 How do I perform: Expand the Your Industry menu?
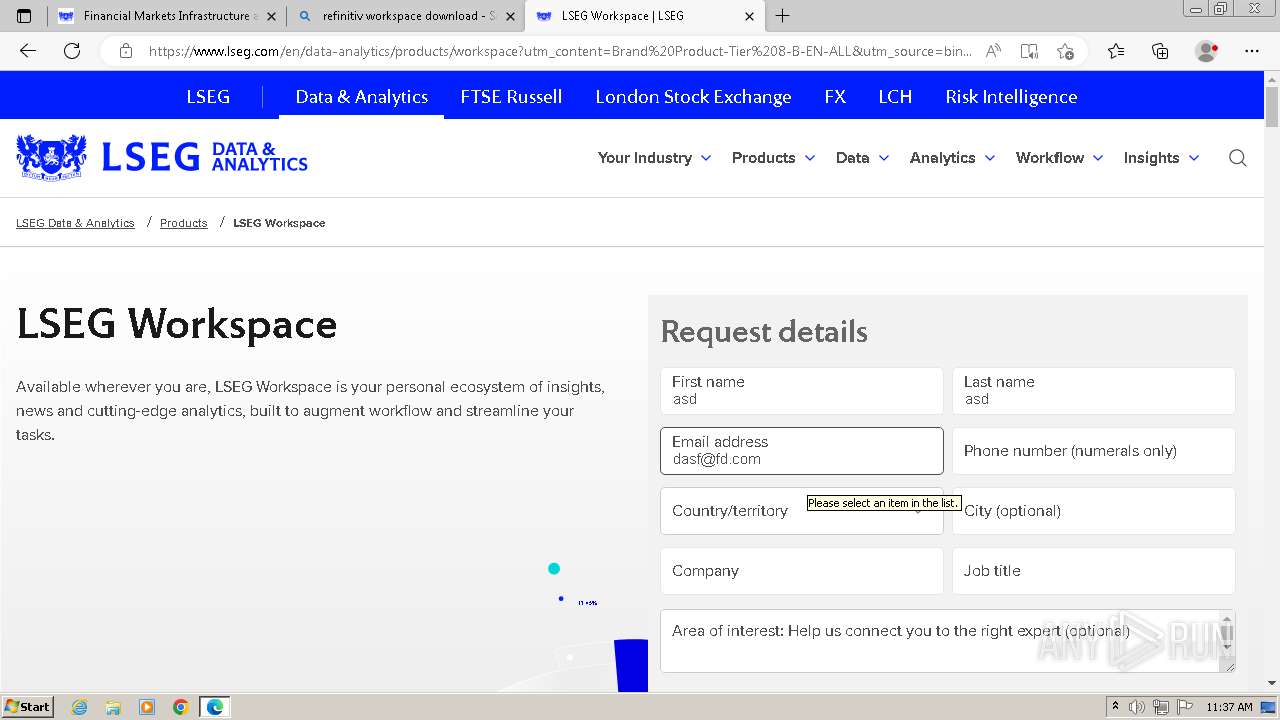[654, 158]
